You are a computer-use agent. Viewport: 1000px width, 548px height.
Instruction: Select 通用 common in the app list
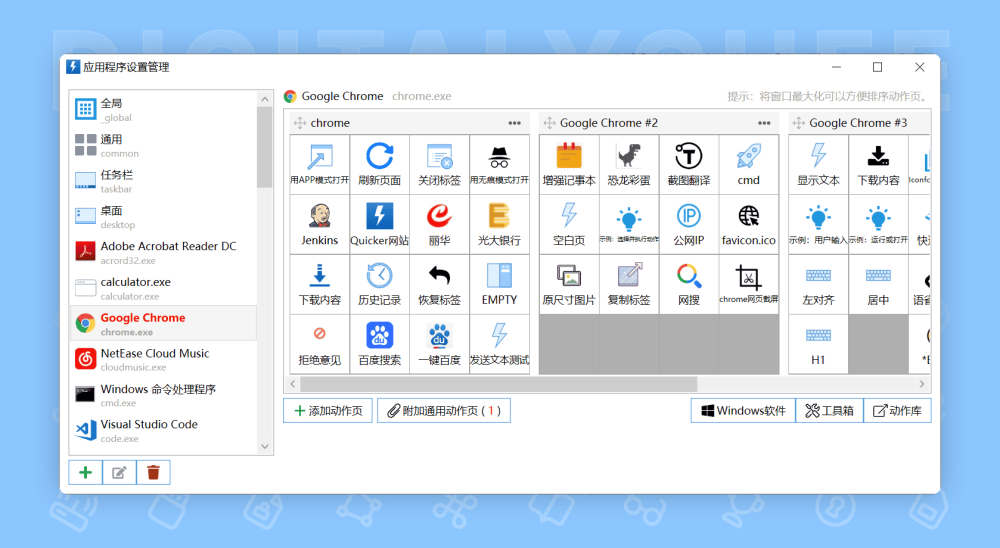pyautogui.click(x=163, y=145)
